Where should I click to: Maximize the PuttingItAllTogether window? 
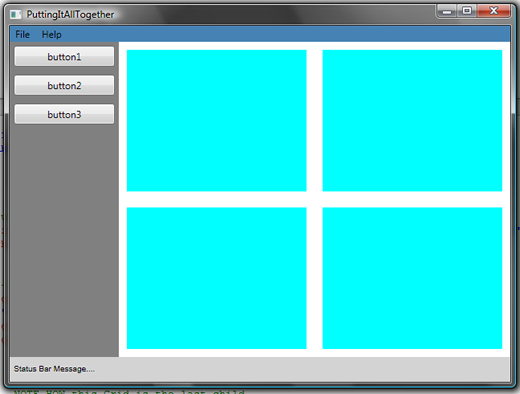click(467, 11)
